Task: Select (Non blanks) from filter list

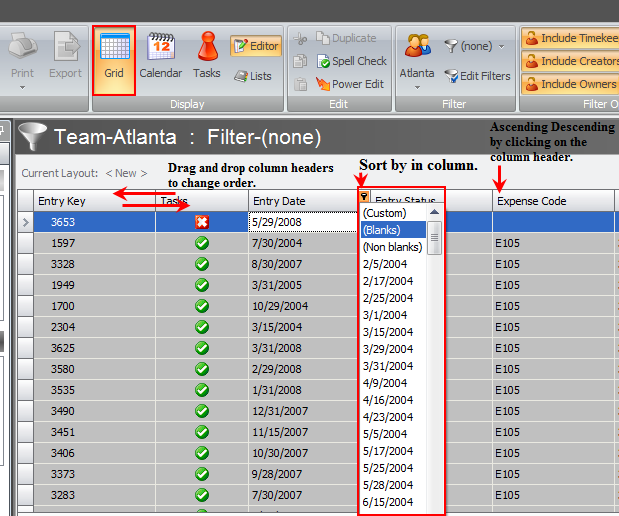Action: click(393, 247)
